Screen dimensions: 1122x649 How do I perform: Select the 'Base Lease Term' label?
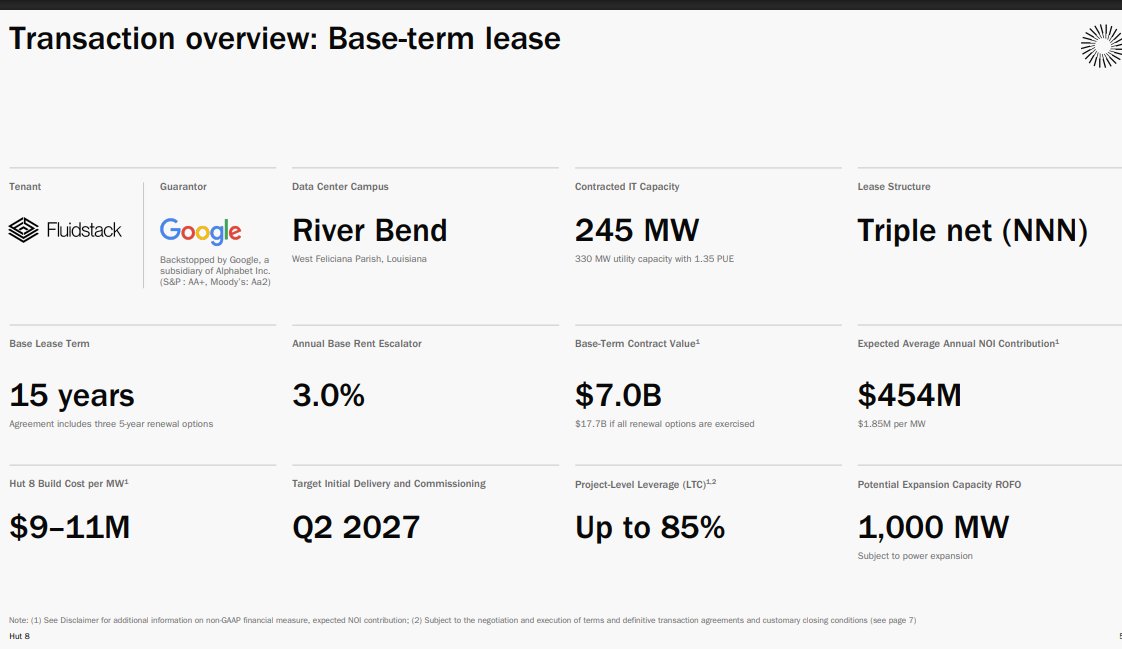(x=49, y=344)
